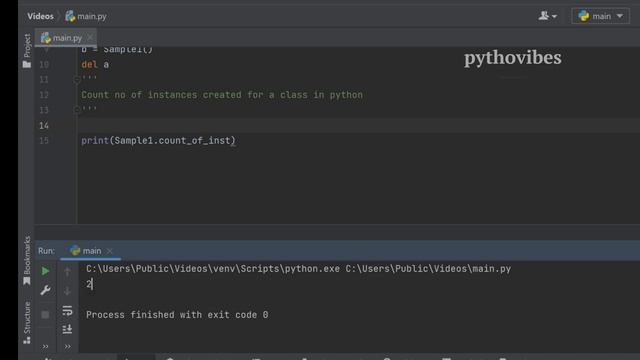Click the main.py path in console output
The height and width of the screenshot is (360, 640).
tap(428, 269)
